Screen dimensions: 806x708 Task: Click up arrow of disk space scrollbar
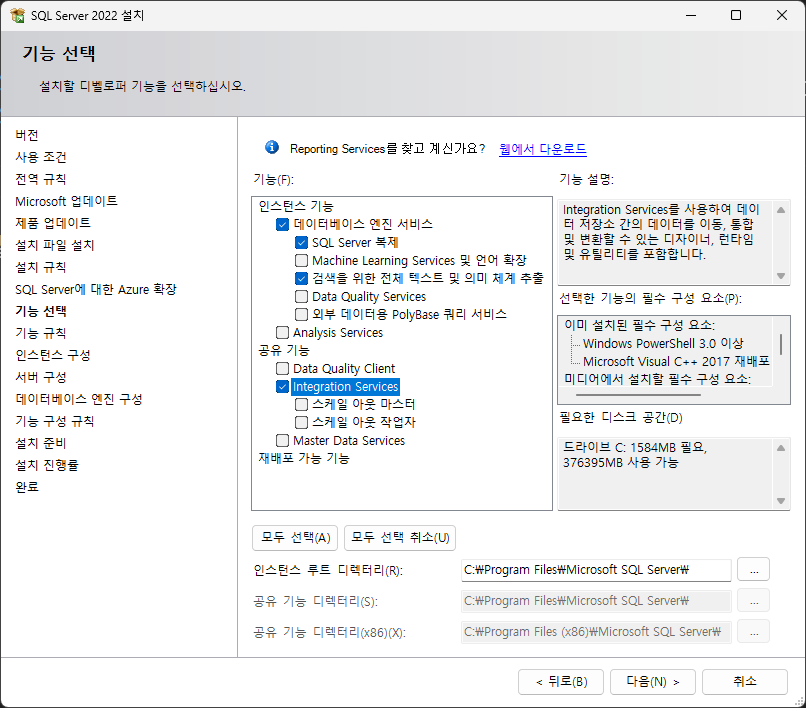point(781,448)
